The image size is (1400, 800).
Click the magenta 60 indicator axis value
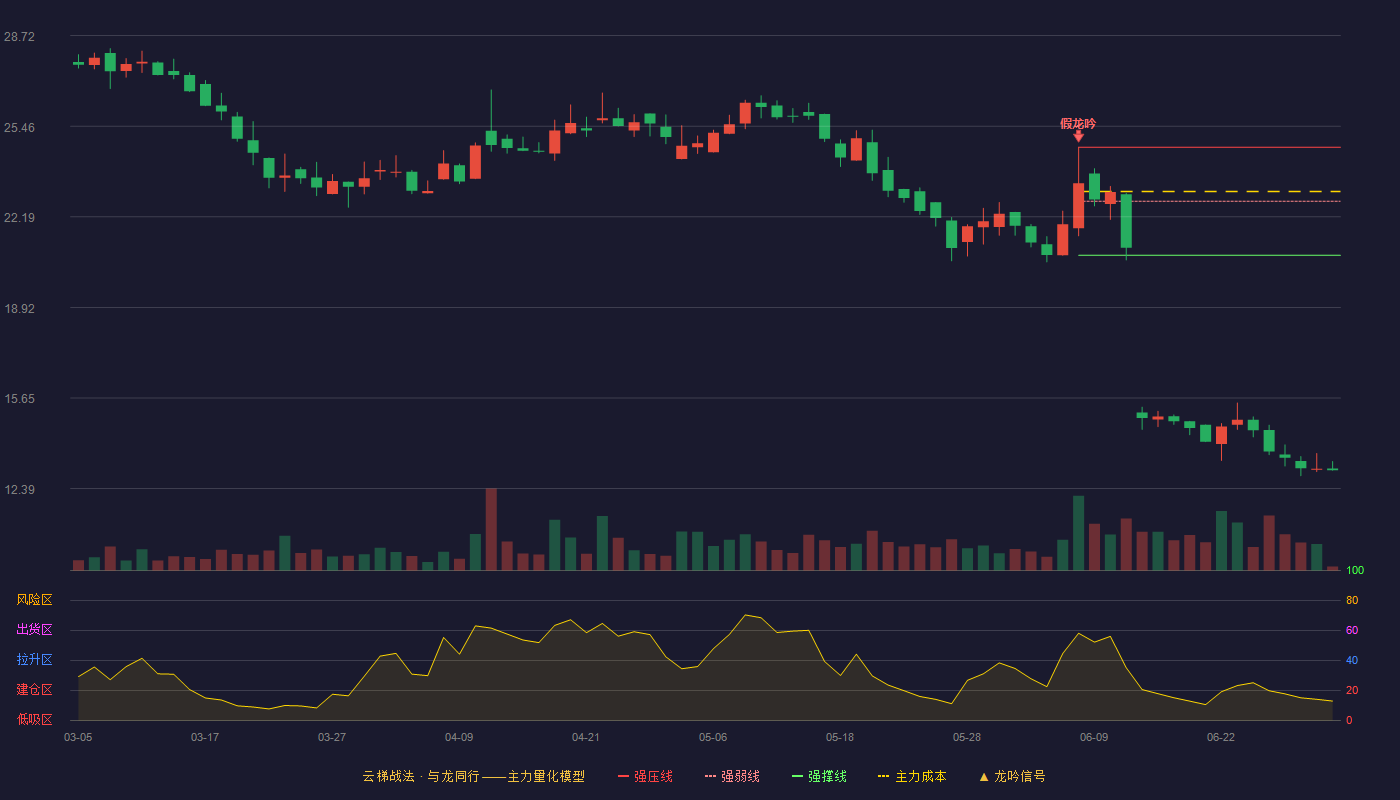pyautogui.click(x=1352, y=630)
